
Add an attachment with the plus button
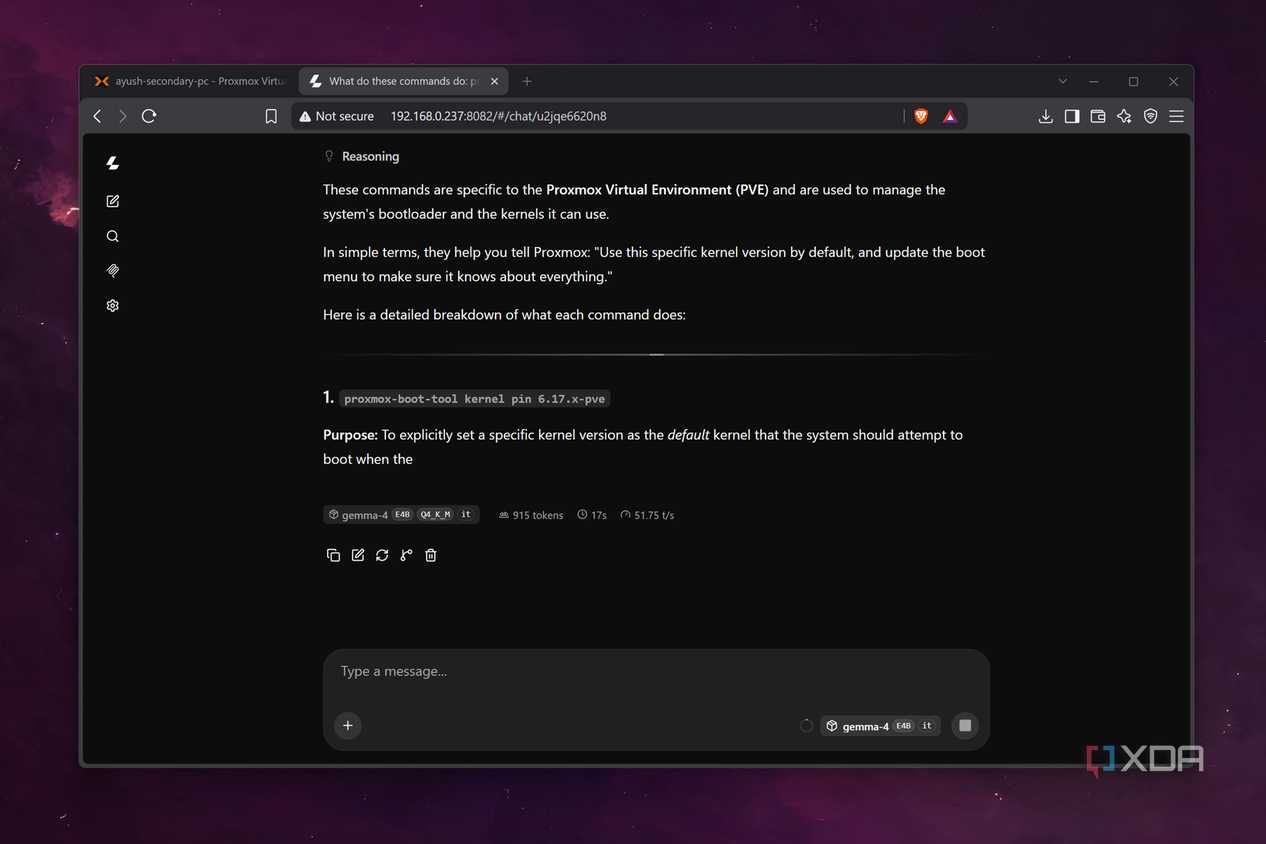click(348, 726)
